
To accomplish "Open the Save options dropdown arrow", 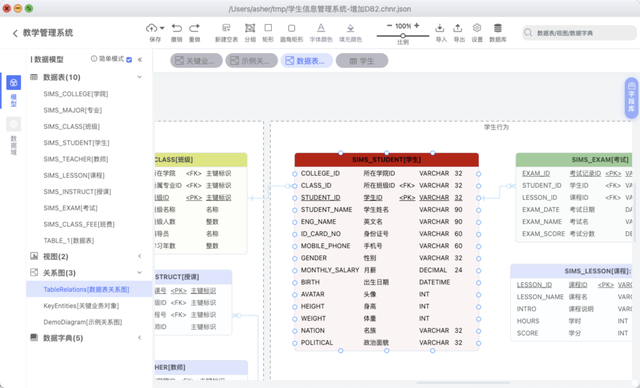I will [162, 28].
